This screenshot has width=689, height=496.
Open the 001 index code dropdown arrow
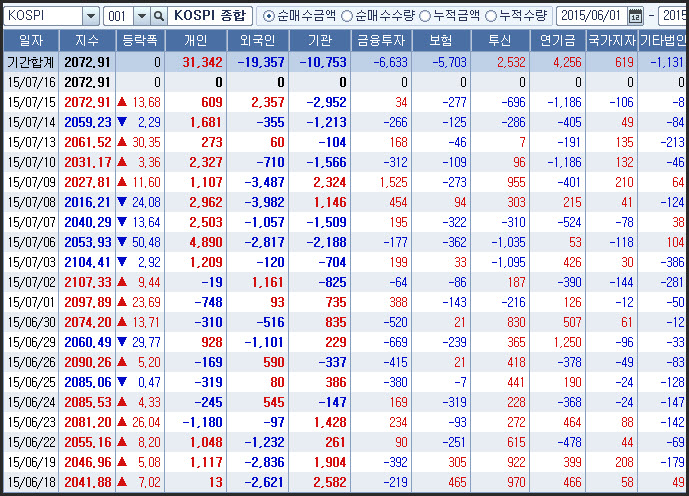point(141,16)
